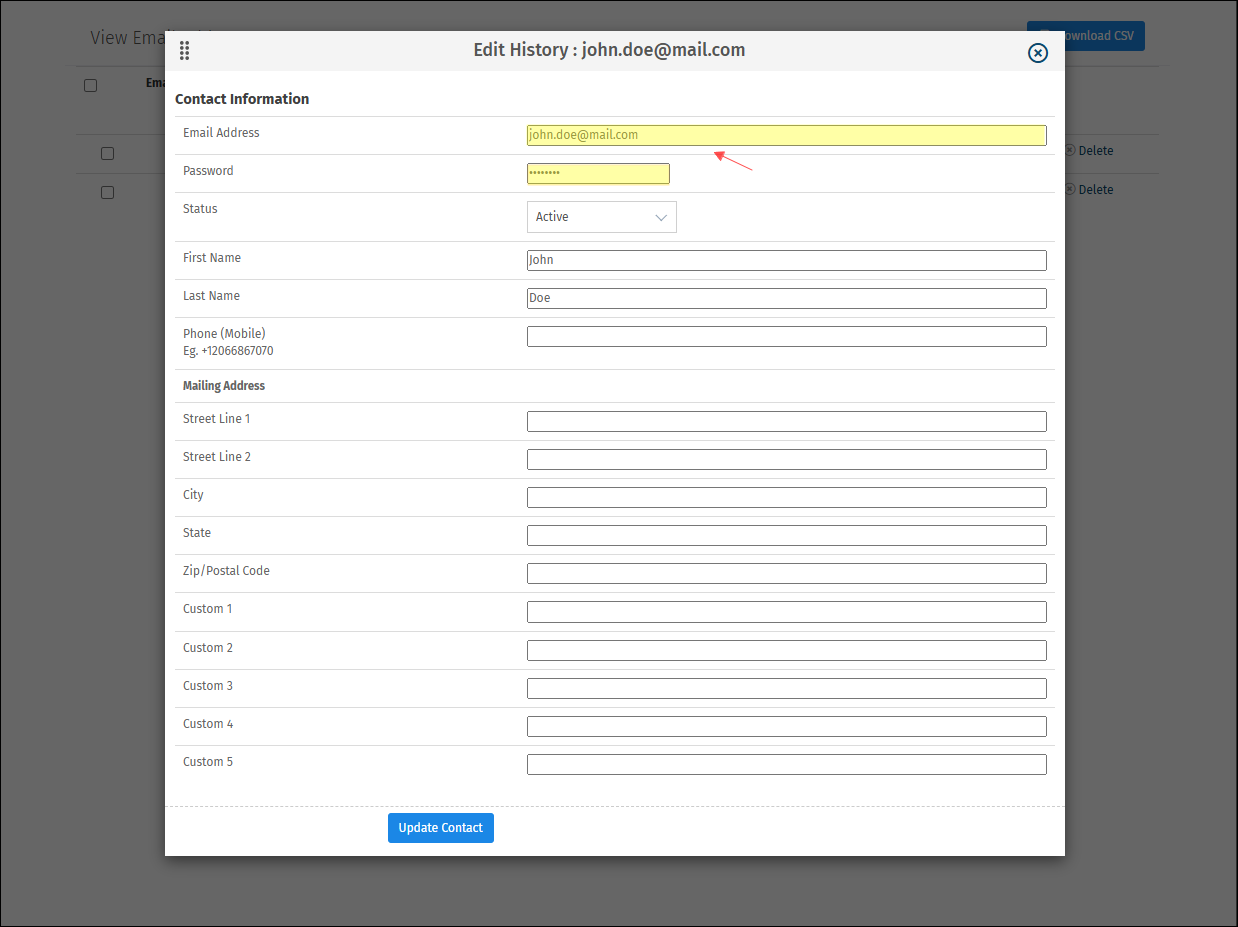
Task: Click the Password field
Action: point(598,173)
